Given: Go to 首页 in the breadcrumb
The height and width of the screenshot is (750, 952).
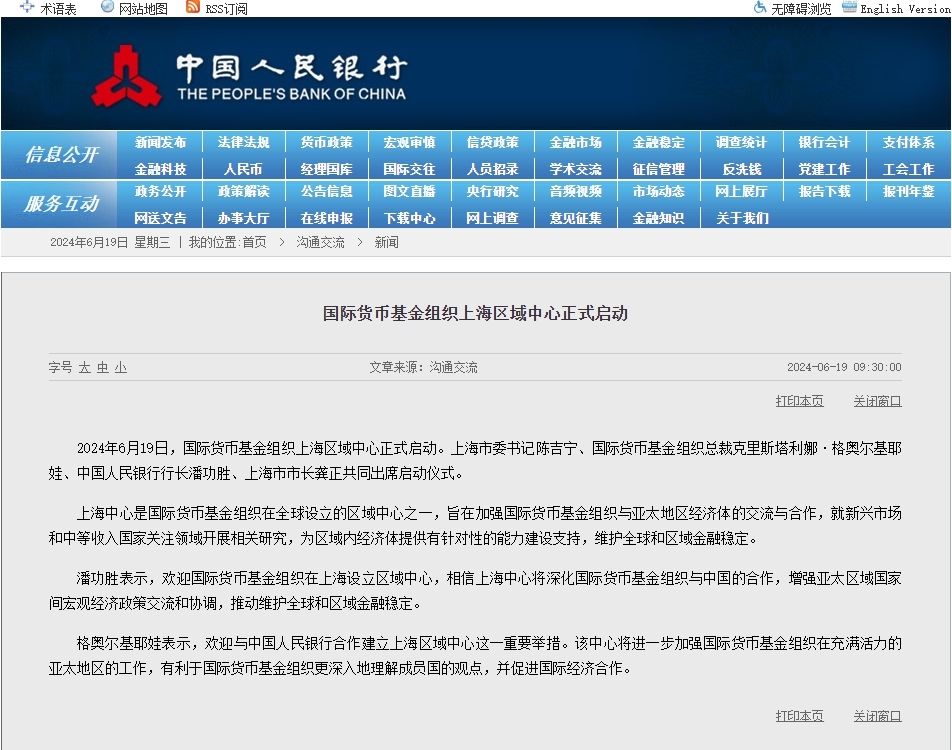Looking at the screenshot, I should 254,242.
